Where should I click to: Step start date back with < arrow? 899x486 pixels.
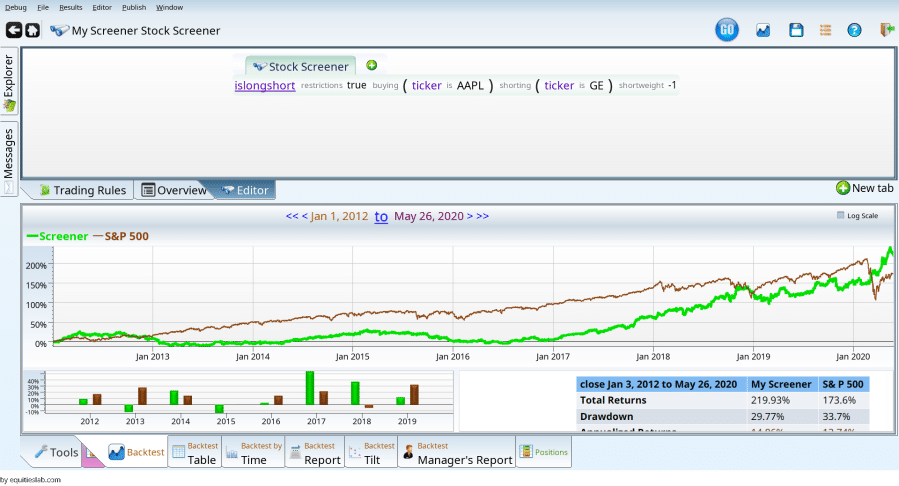click(x=304, y=216)
